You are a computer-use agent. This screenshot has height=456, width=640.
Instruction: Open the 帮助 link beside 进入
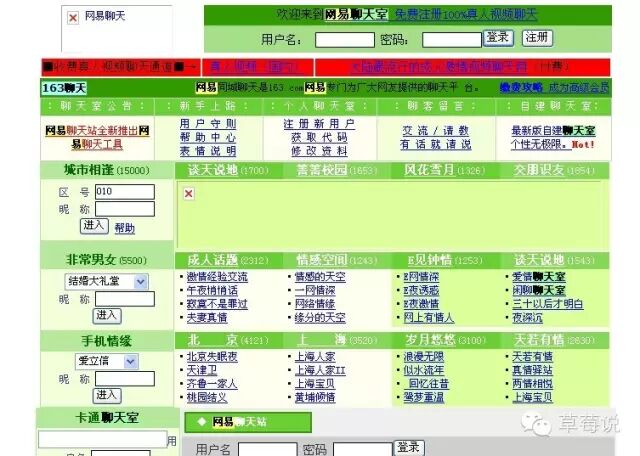click(x=124, y=228)
